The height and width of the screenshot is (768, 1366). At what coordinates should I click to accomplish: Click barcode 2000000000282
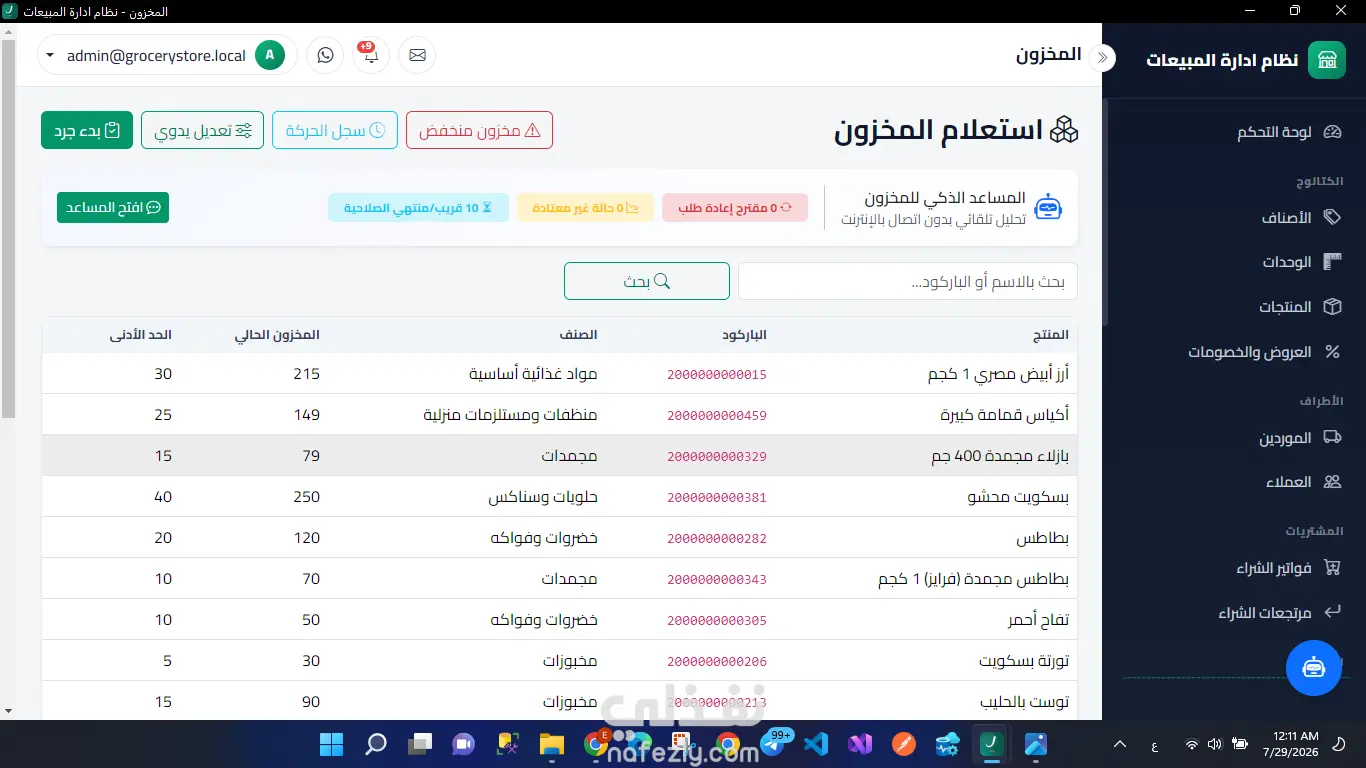tap(717, 538)
